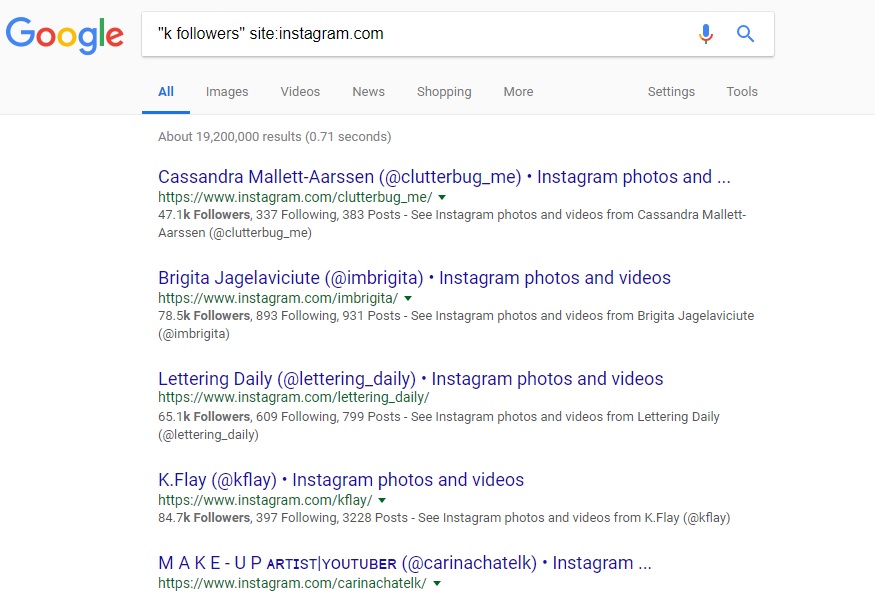
Task: Click the instagram.com/kflay URL text
Action: [265, 500]
